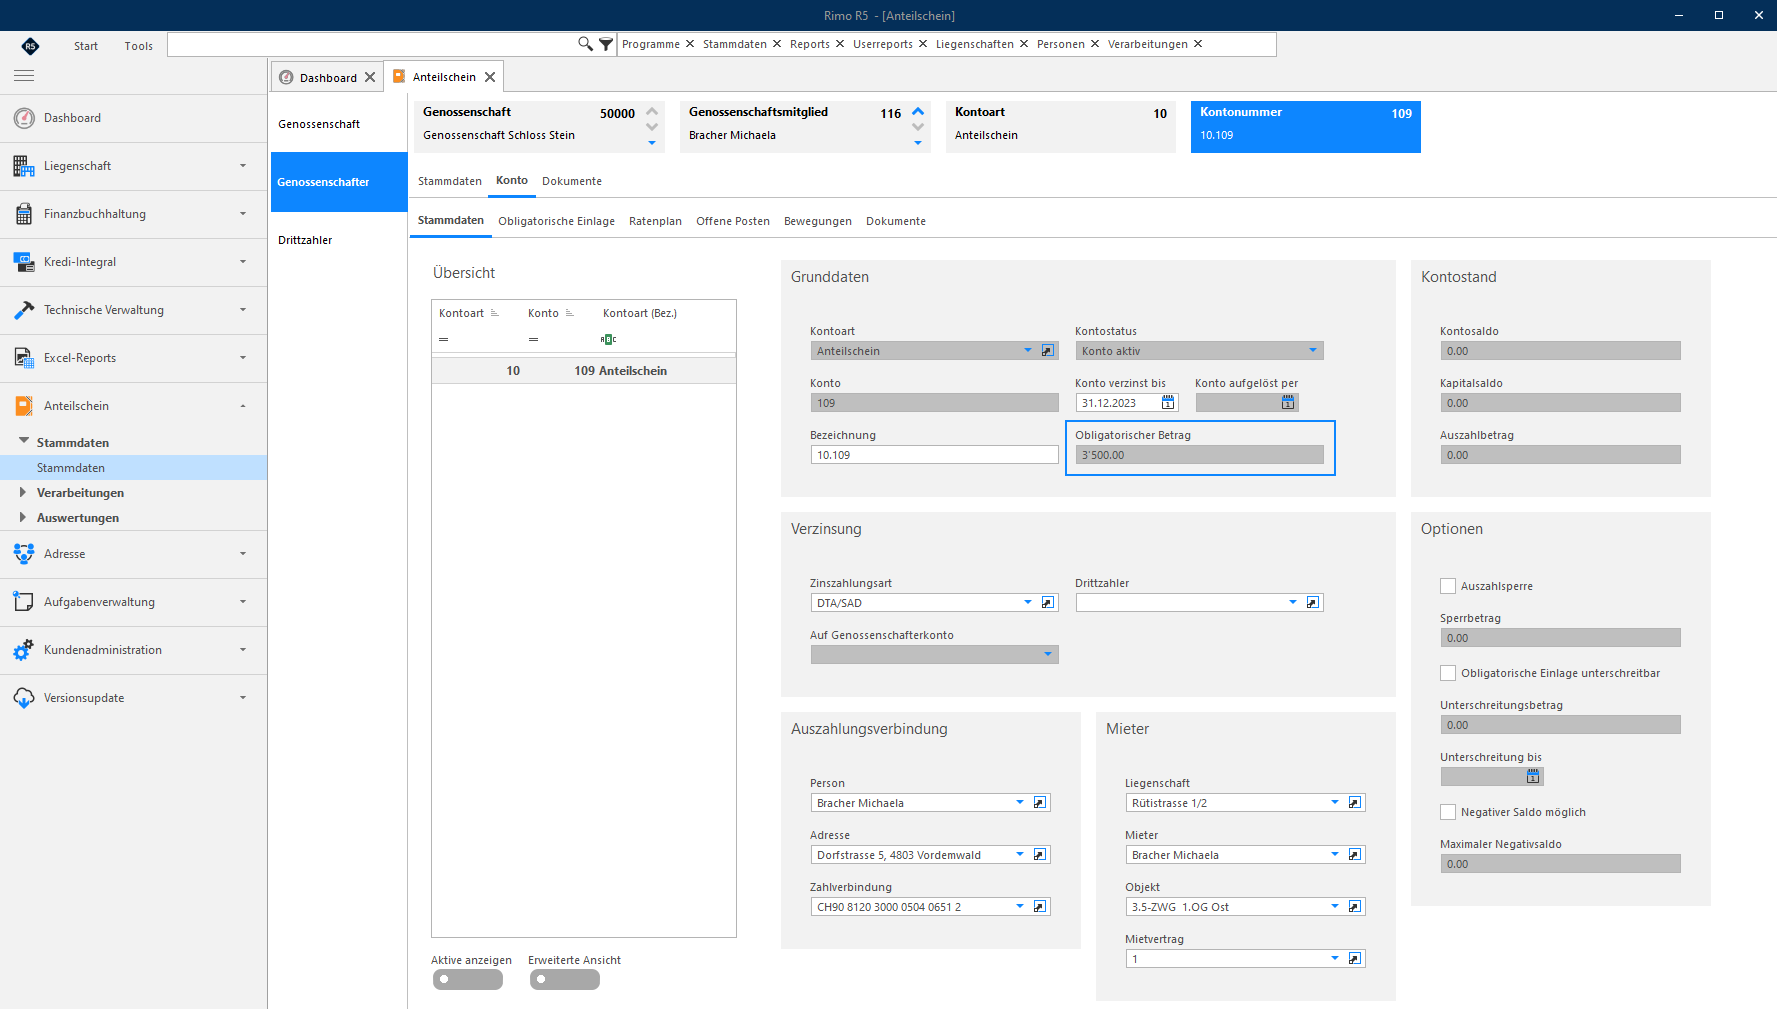Open lookup icon next to Zahlverbindung
This screenshot has height=1009, width=1777.
coord(1040,907)
